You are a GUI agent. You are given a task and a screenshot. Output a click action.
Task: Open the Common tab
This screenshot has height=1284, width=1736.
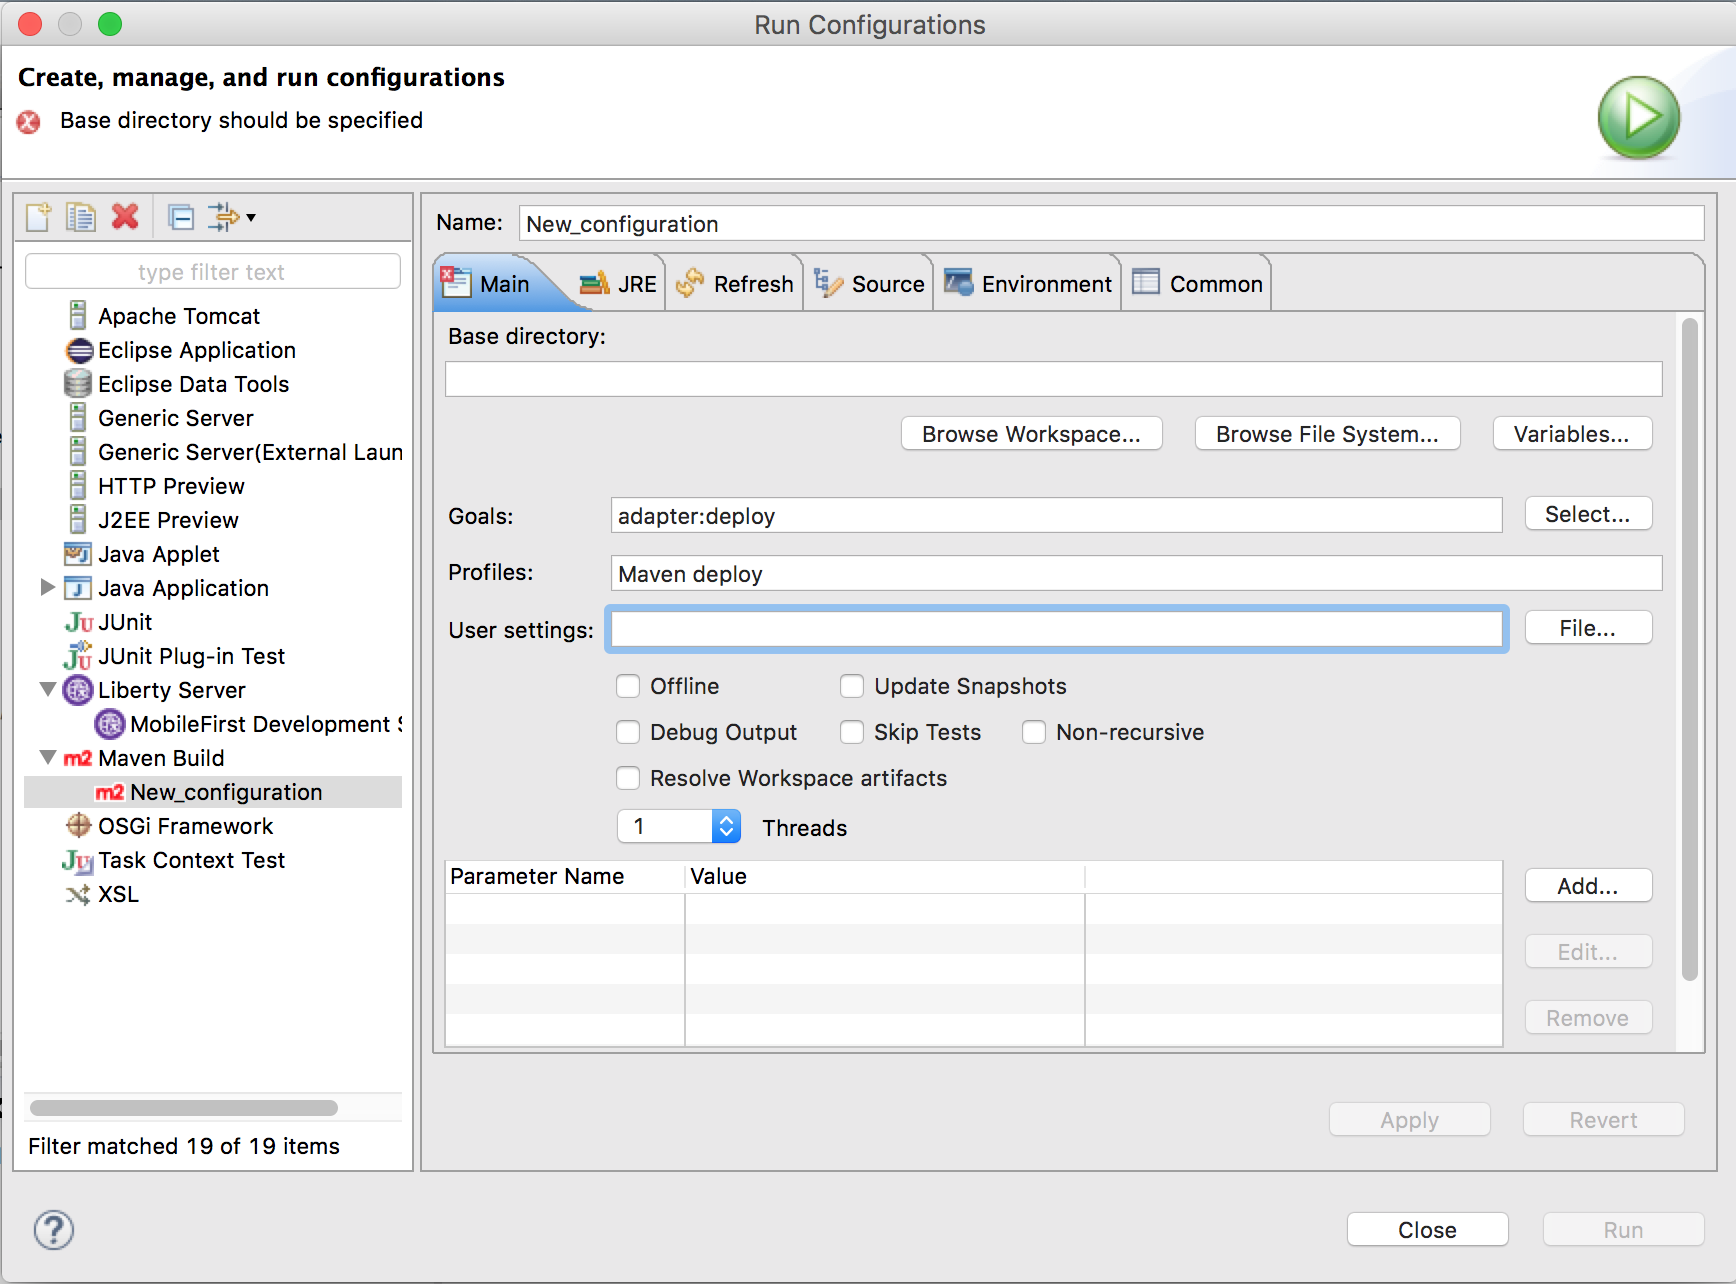tap(1198, 284)
